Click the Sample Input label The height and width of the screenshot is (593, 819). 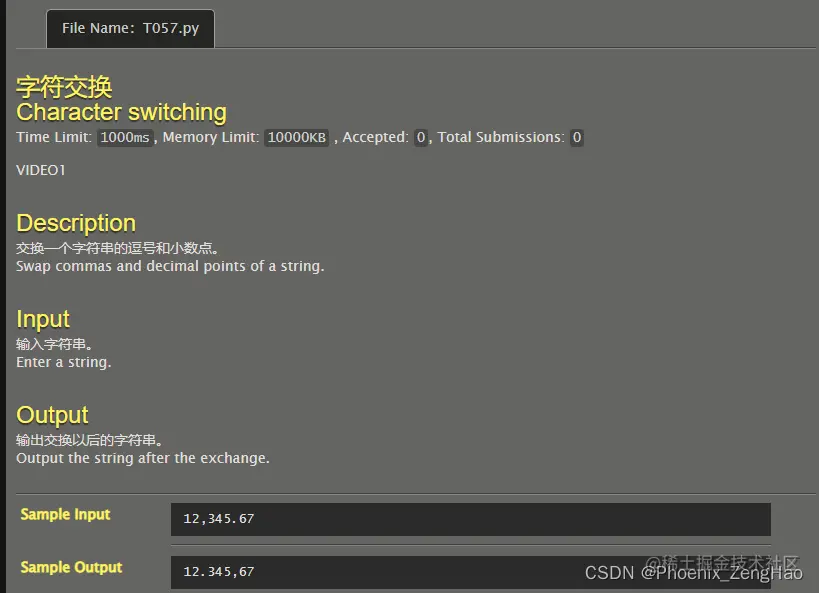[x=65, y=515]
